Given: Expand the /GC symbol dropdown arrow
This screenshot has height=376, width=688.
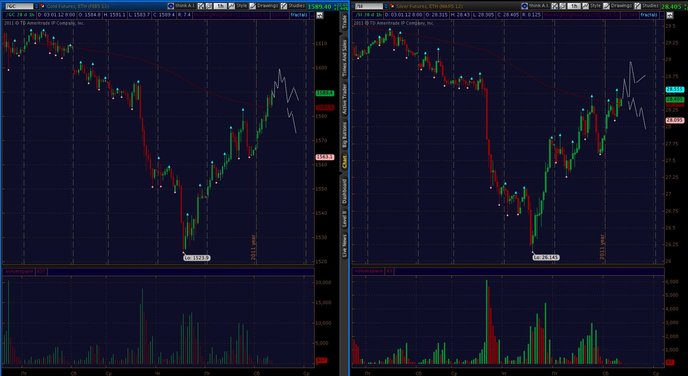Looking at the screenshot, I should pos(36,7).
